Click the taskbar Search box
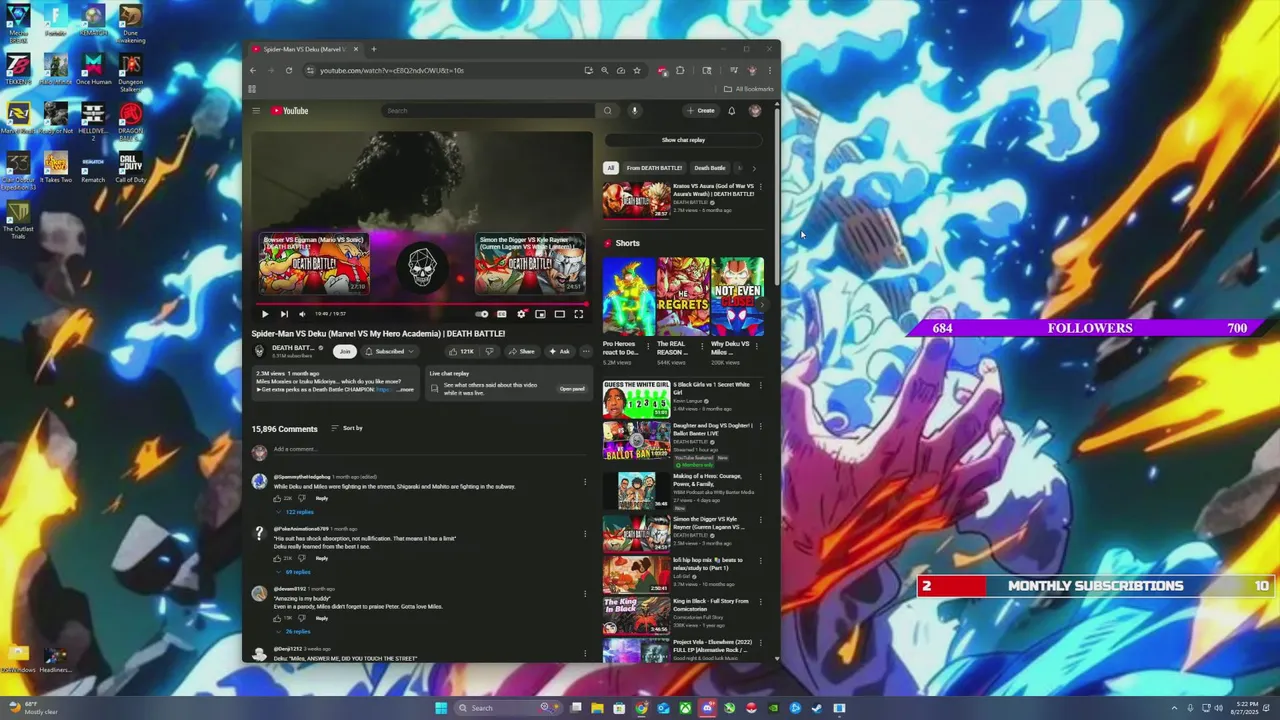The width and height of the screenshot is (1280, 720). coord(508,708)
